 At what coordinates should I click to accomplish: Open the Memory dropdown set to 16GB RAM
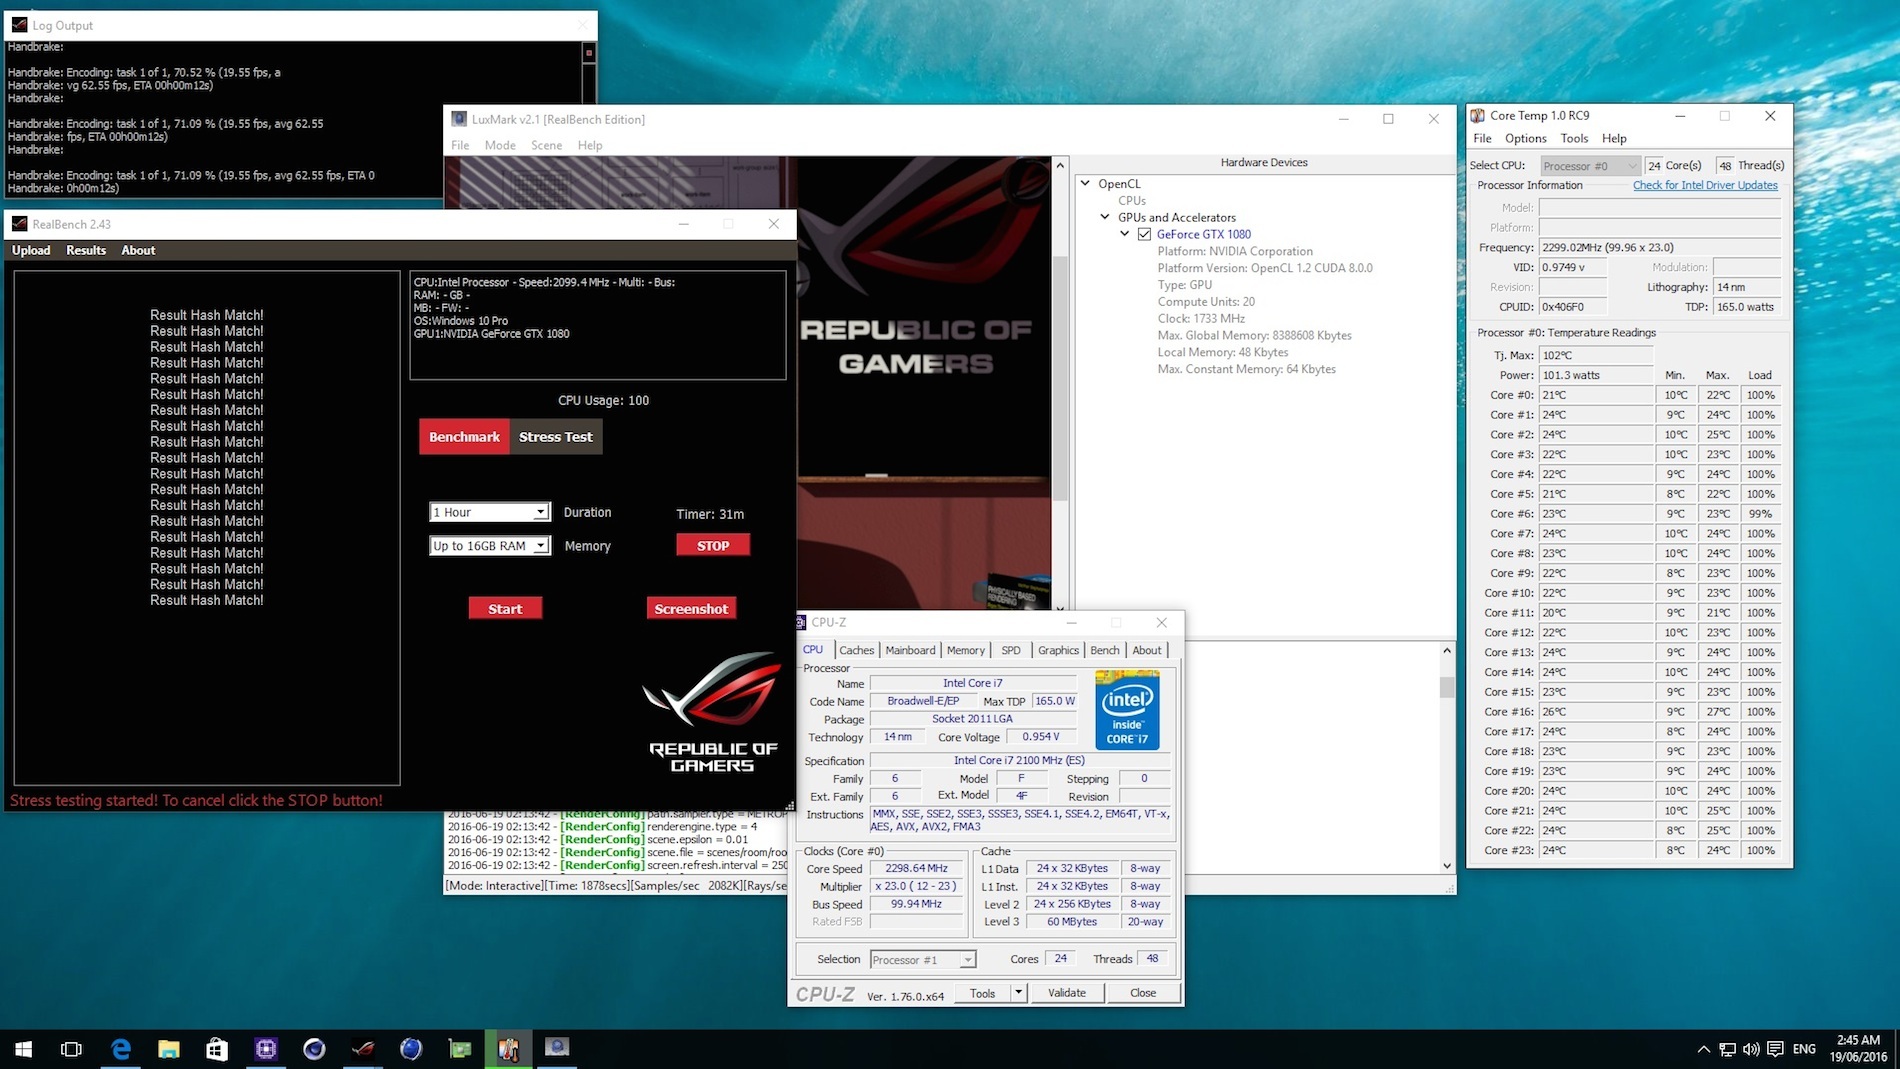pos(490,546)
